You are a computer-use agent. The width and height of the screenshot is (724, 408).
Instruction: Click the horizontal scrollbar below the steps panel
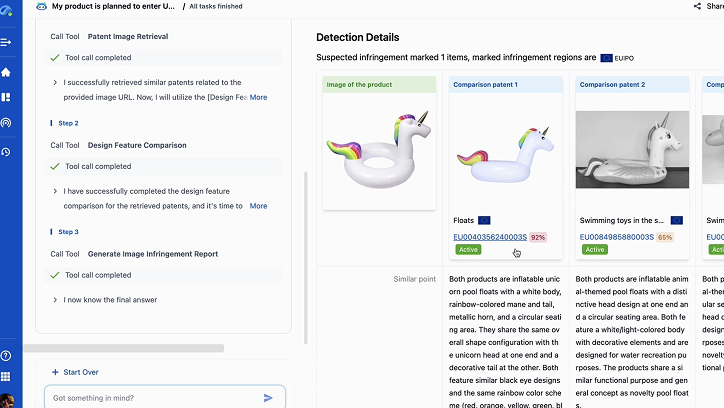click(124, 348)
